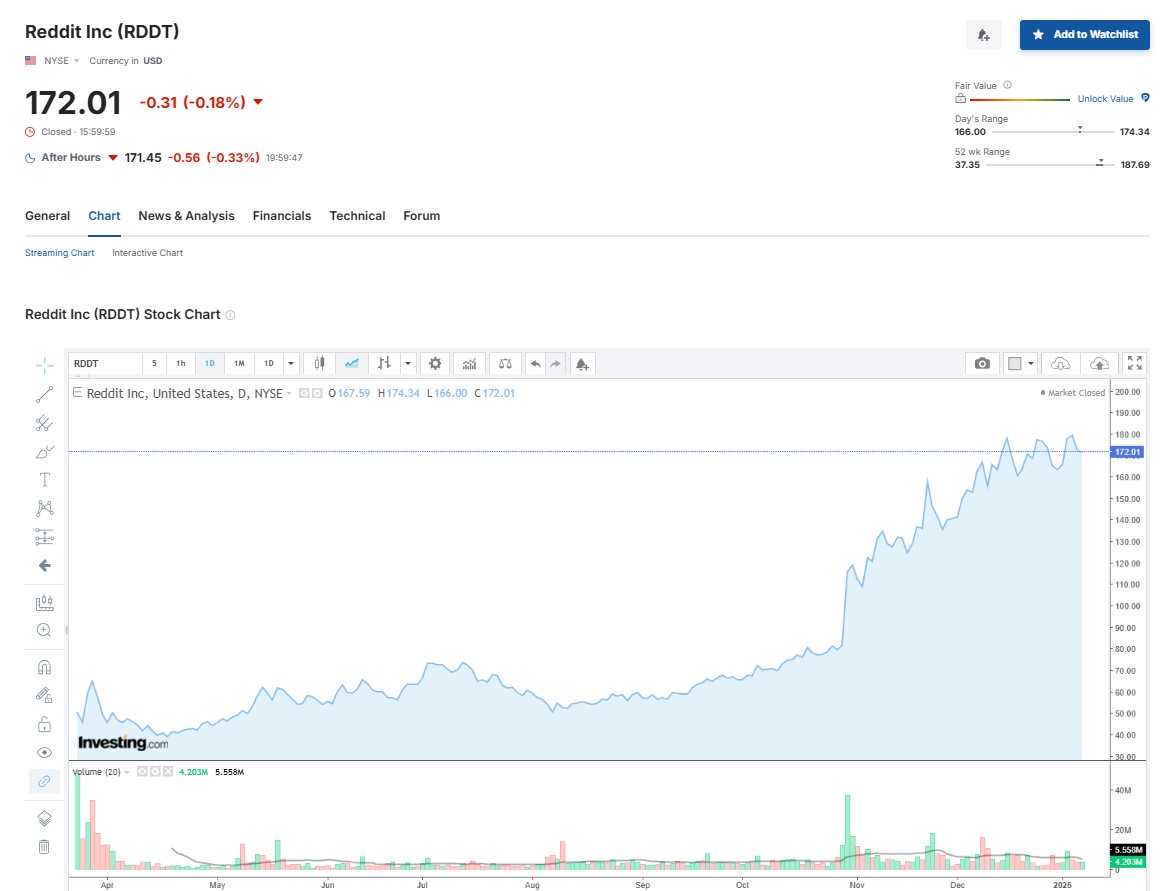Toggle magnet mode for drawings
1161x891 pixels.
(44, 667)
